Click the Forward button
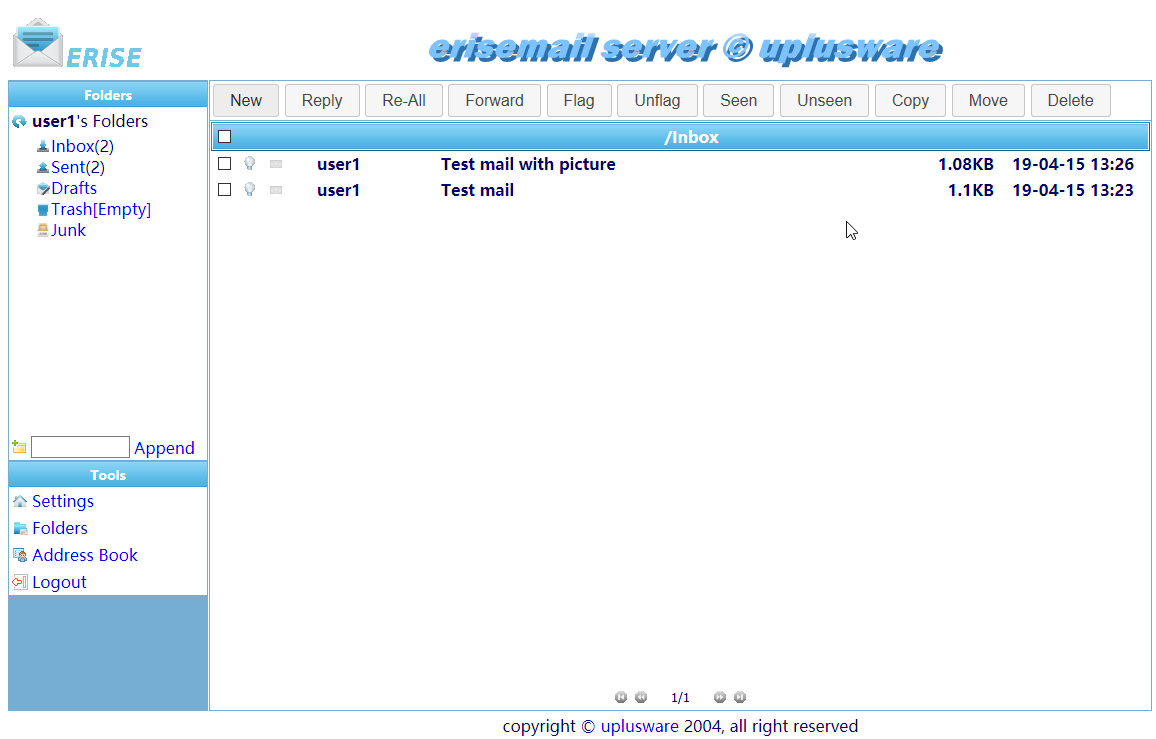The image size is (1156, 739). [x=495, y=100]
